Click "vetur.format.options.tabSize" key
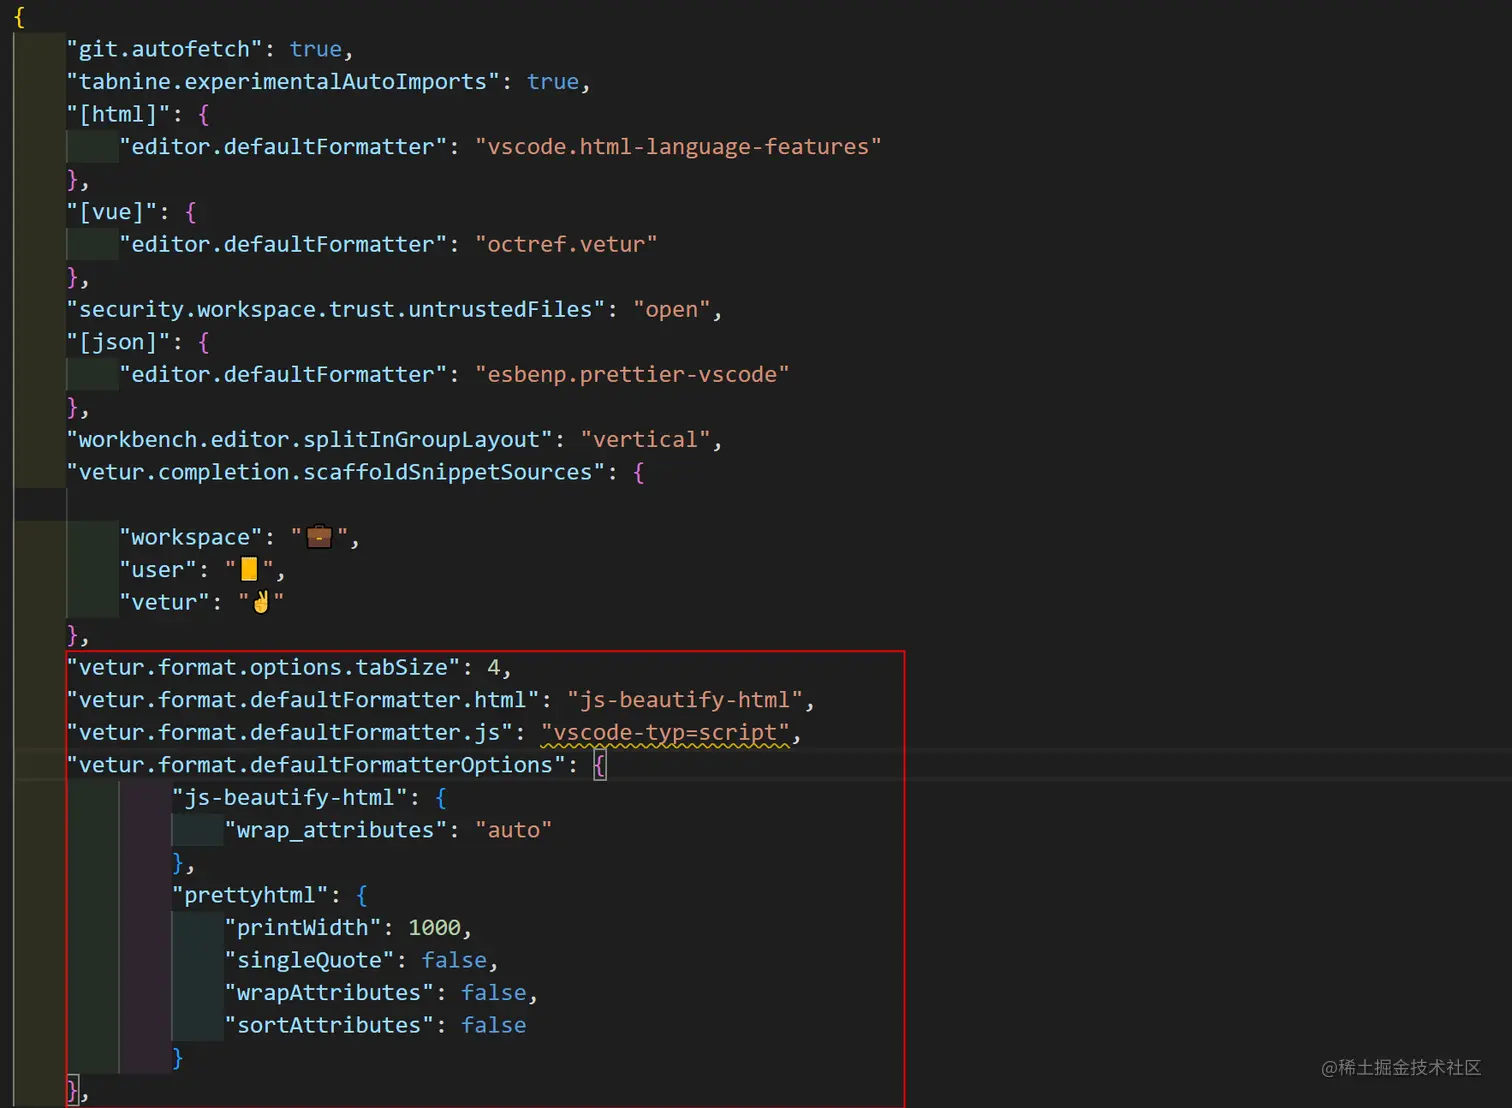Screen dimensions: 1512x1108 click(263, 667)
